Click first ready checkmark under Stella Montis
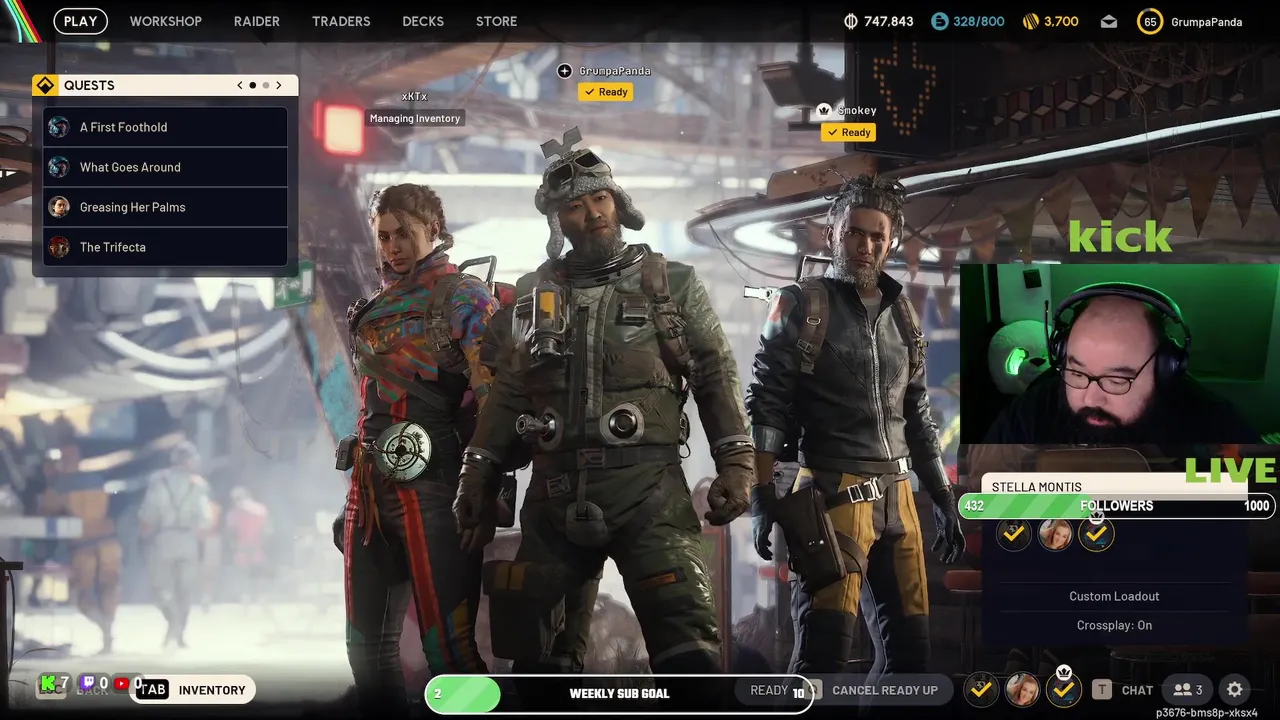The image size is (1280, 720). (1014, 534)
